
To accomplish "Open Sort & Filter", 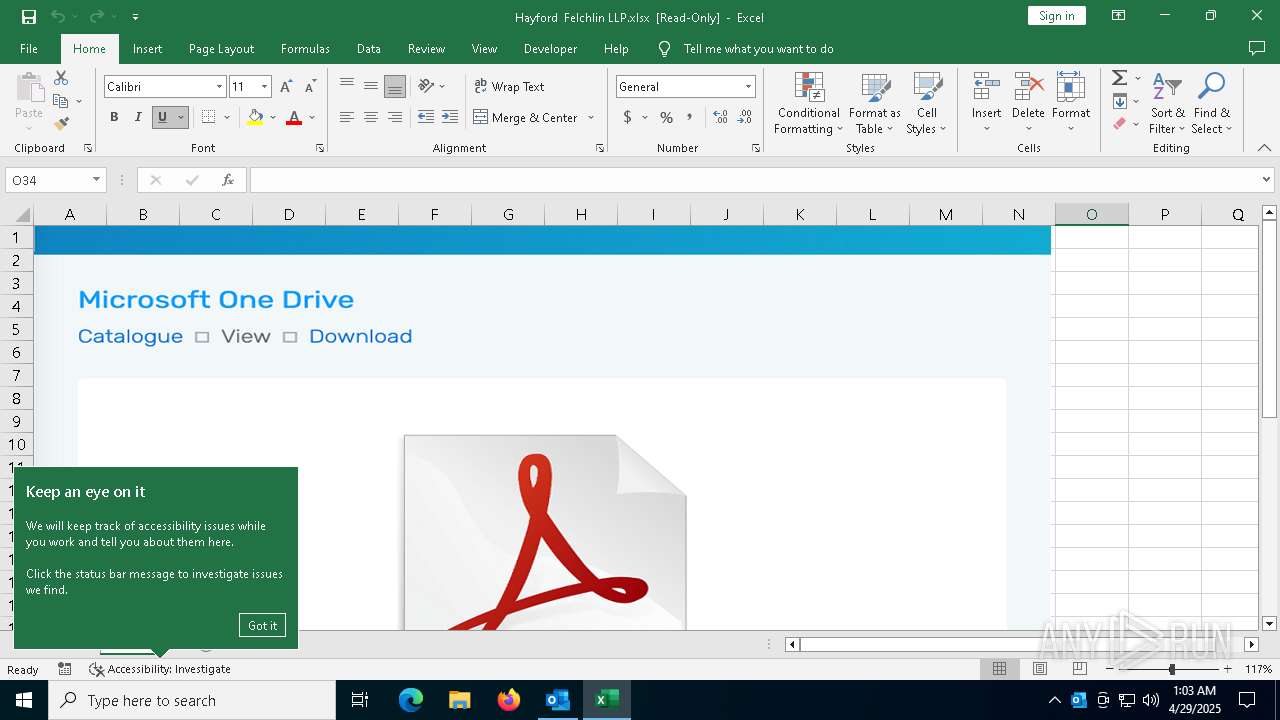I will click(x=1167, y=104).
